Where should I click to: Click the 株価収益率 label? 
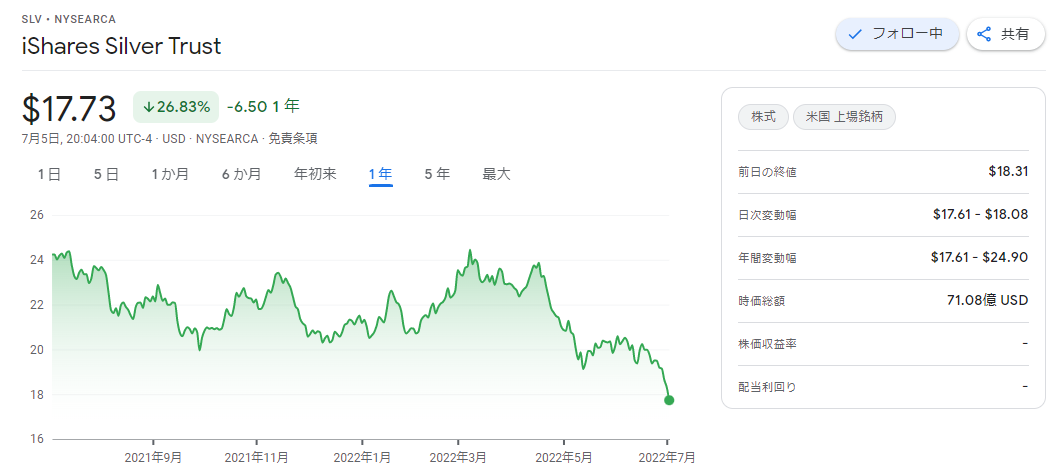767,344
